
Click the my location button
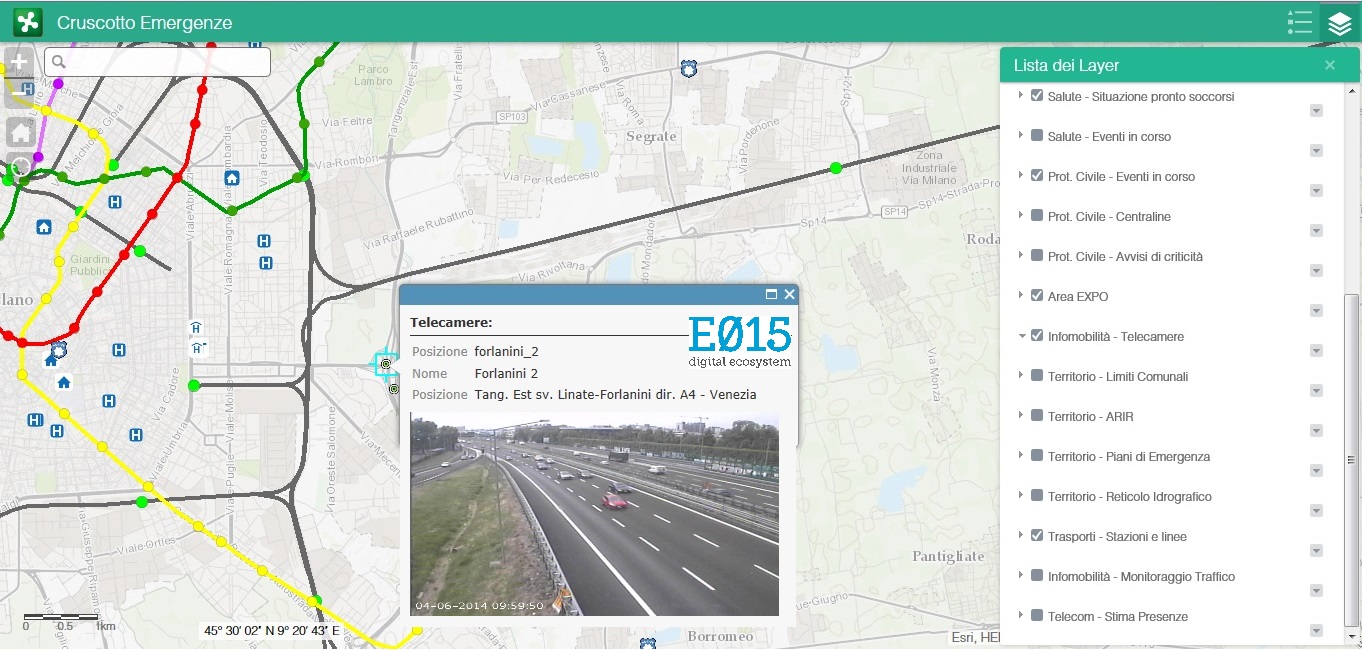[x=20, y=166]
